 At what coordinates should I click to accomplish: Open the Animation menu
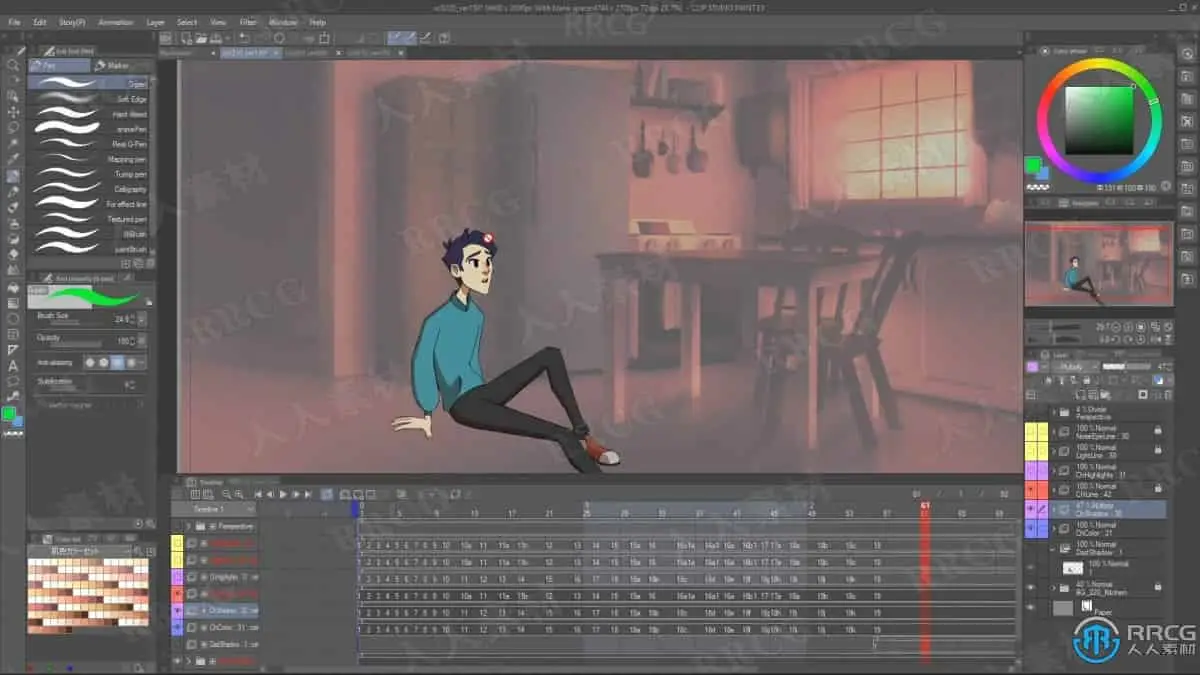coord(115,21)
